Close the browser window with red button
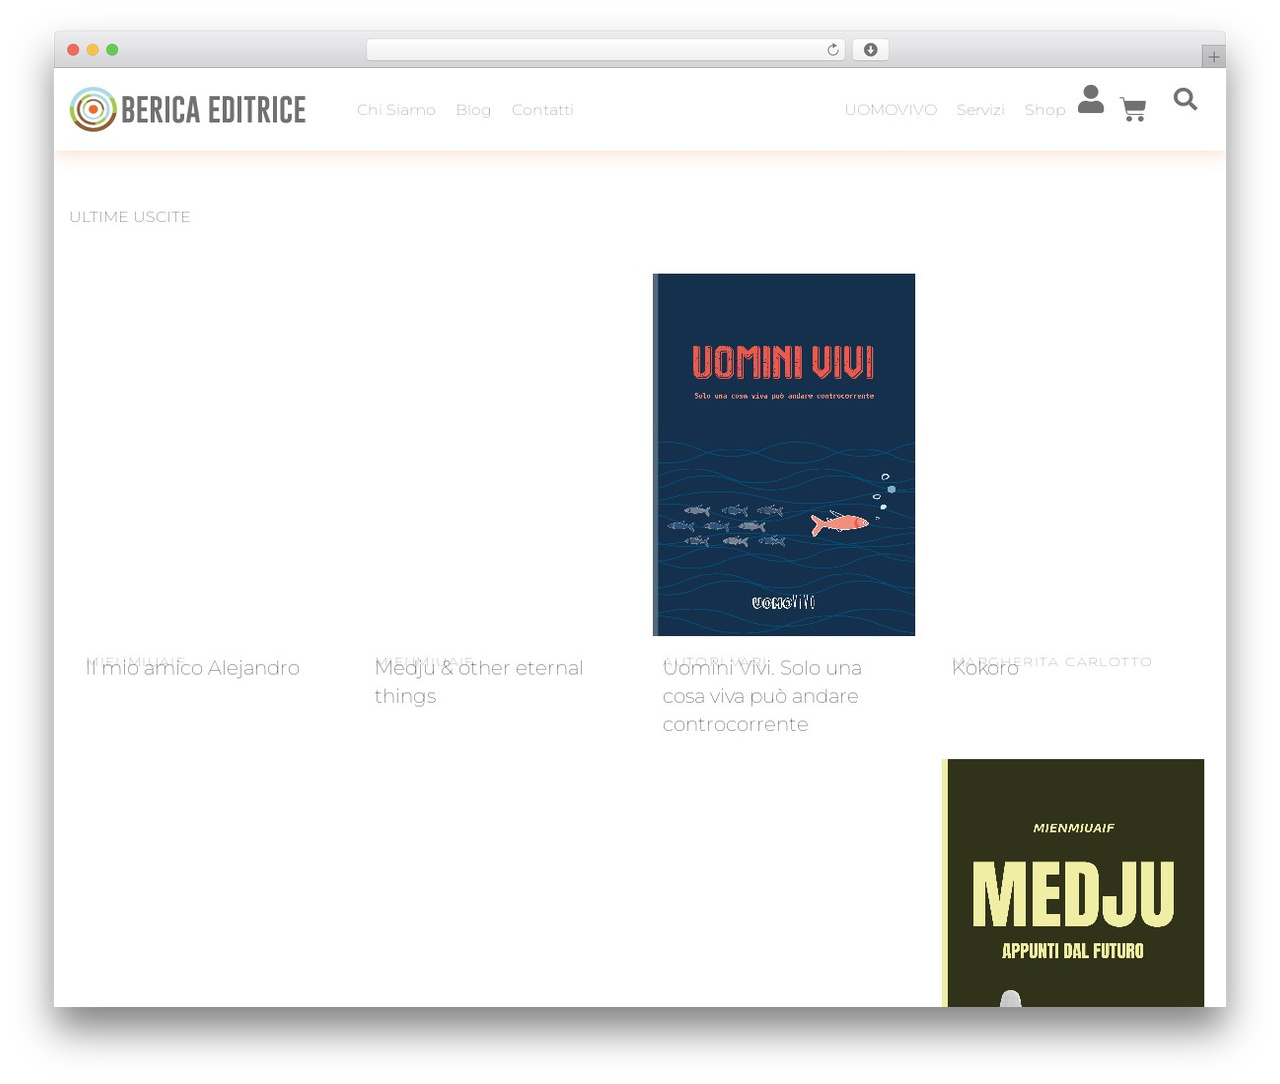Screen dimensions: 1280x1084 coord(73,50)
